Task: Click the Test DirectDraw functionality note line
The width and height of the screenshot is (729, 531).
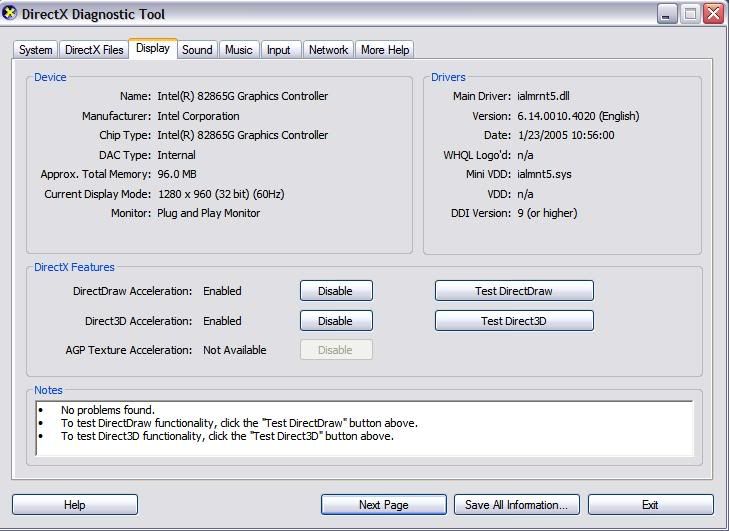Action: tap(239, 423)
